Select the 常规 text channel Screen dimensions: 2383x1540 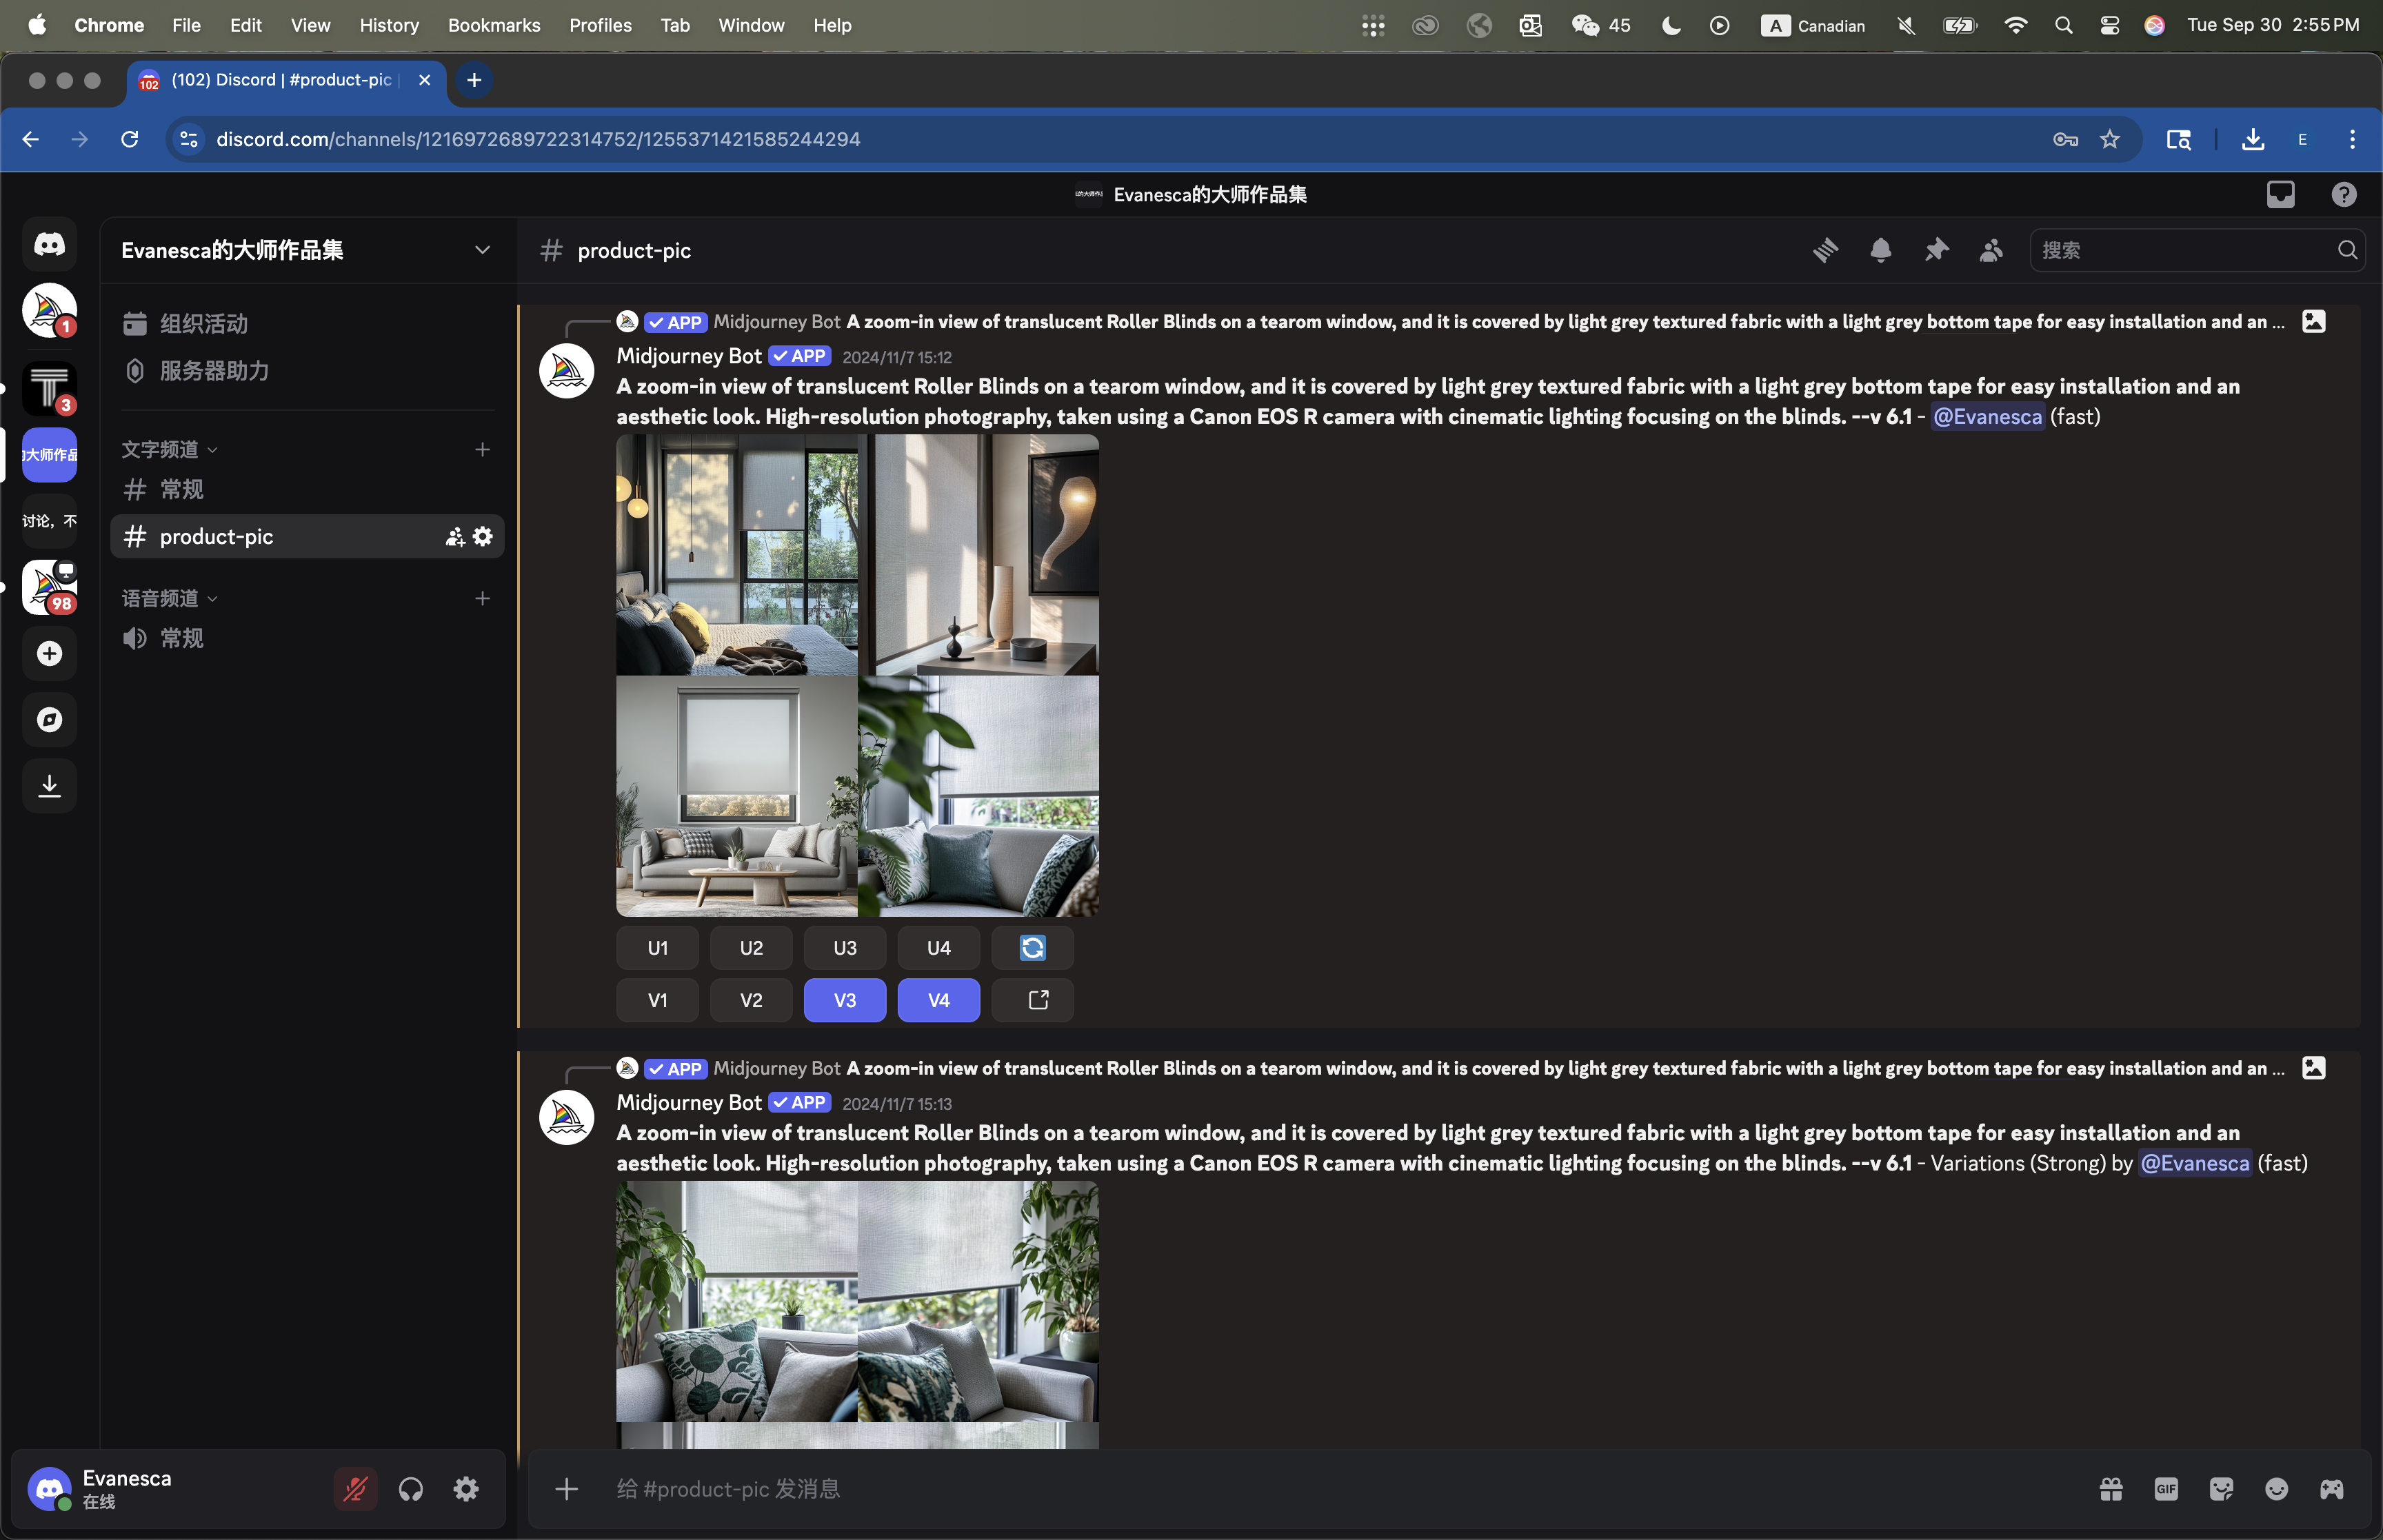[x=181, y=489]
